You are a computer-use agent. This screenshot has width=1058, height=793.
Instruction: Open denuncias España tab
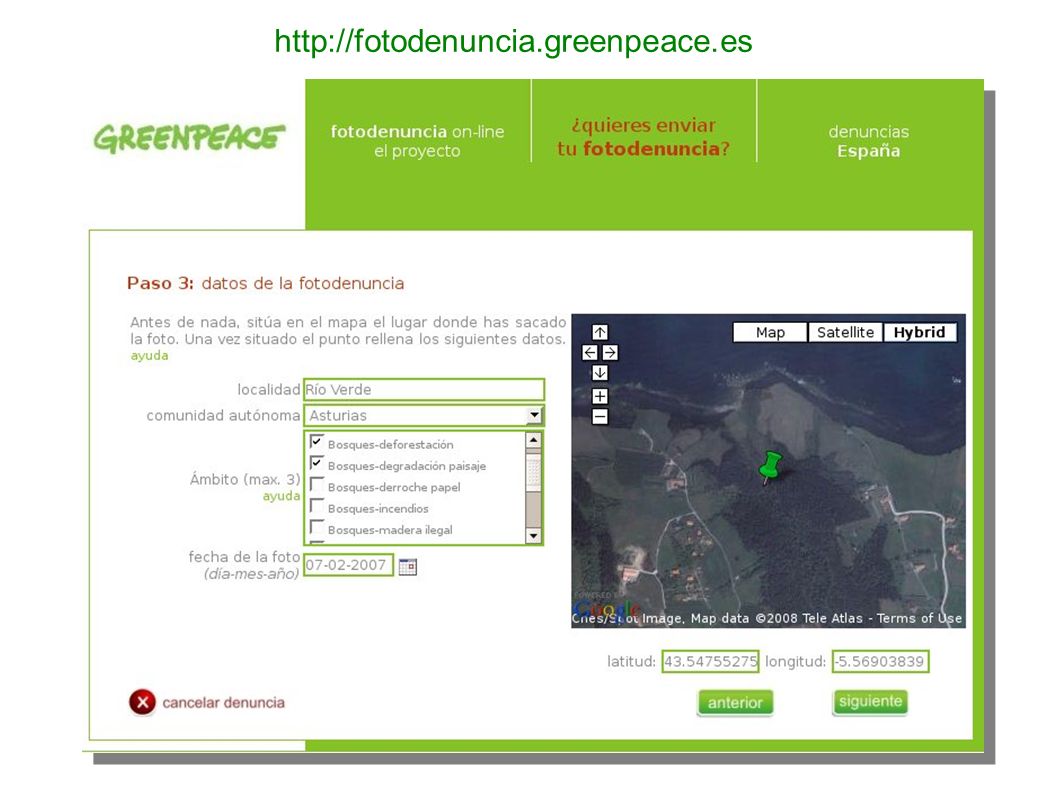(x=868, y=140)
